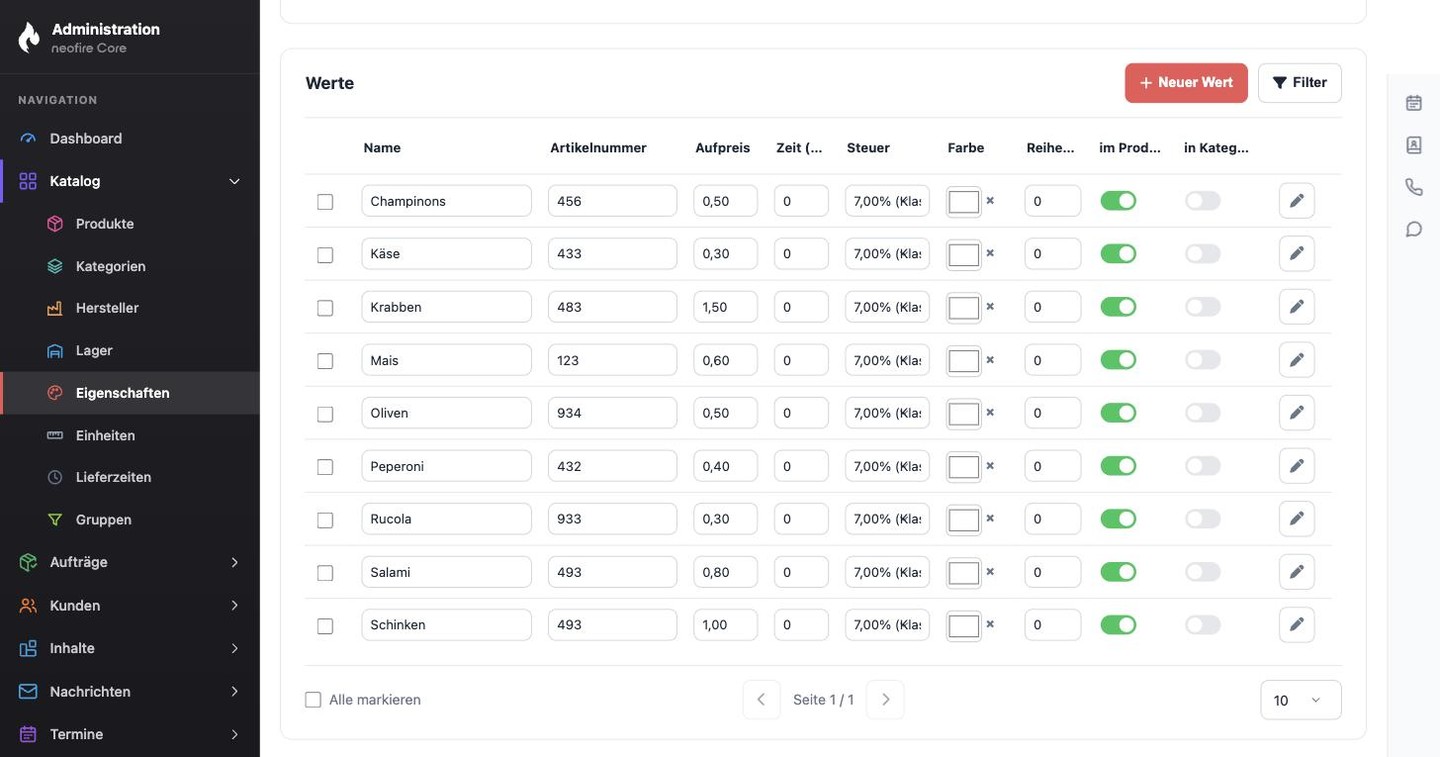1440x757 pixels.
Task: Open the page size dropdown showing 10
Action: (x=1301, y=700)
